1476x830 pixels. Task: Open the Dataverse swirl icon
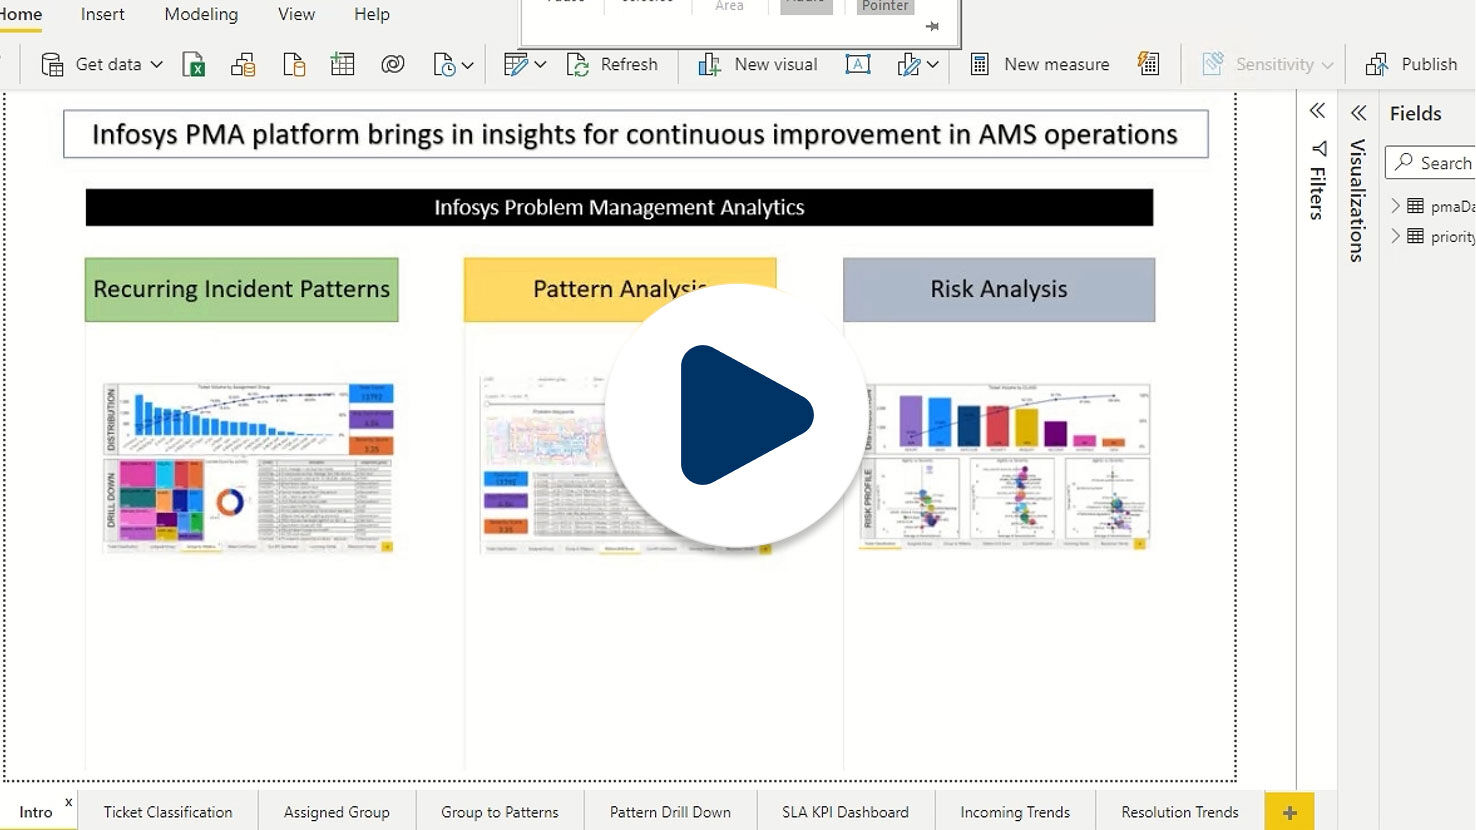point(393,64)
